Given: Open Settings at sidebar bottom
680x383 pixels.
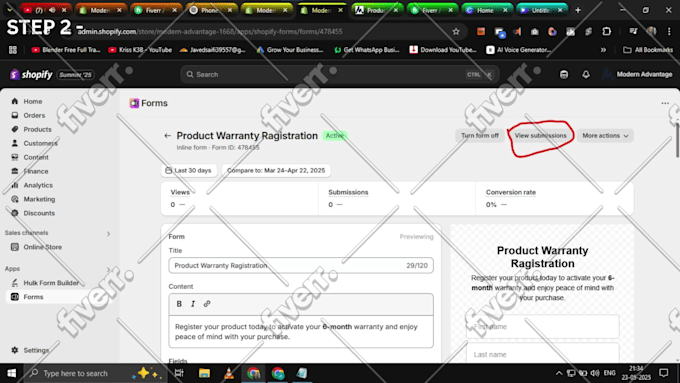Looking at the screenshot, I should [36, 350].
